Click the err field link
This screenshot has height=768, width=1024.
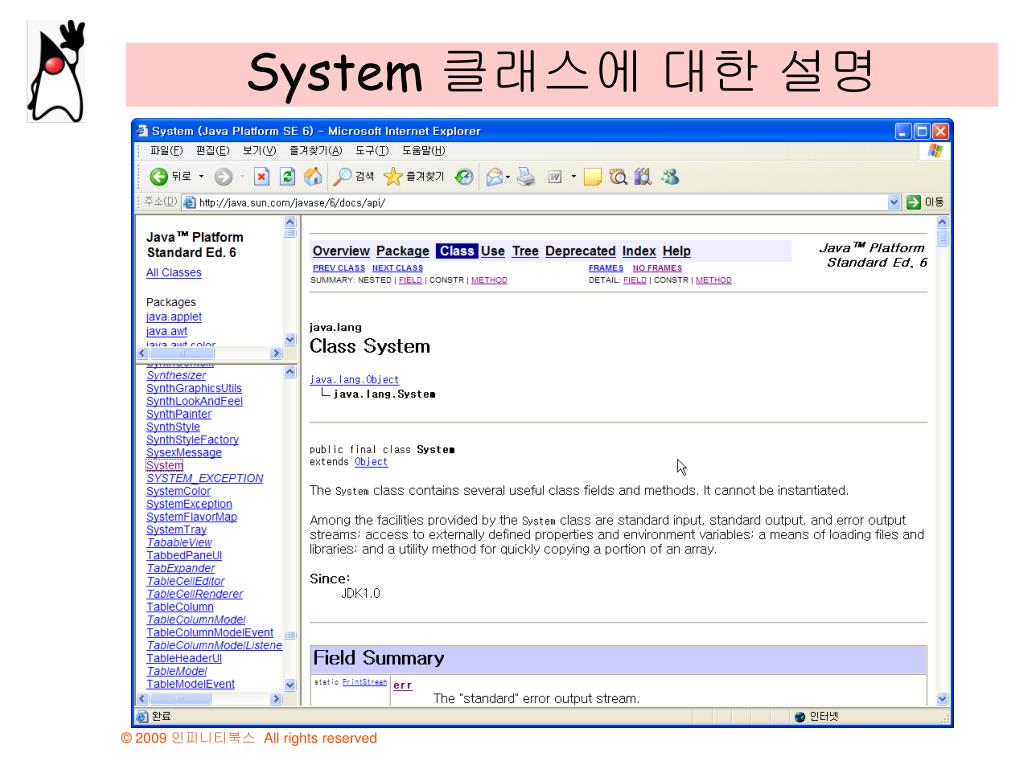[x=402, y=685]
